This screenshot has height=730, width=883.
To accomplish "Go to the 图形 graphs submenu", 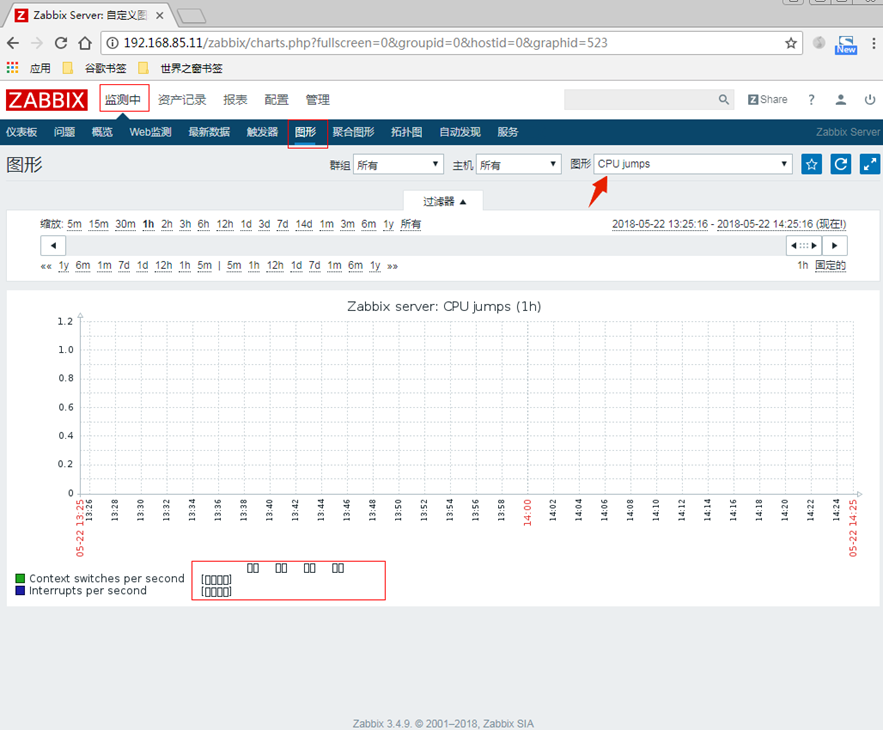I will coord(306,132).
